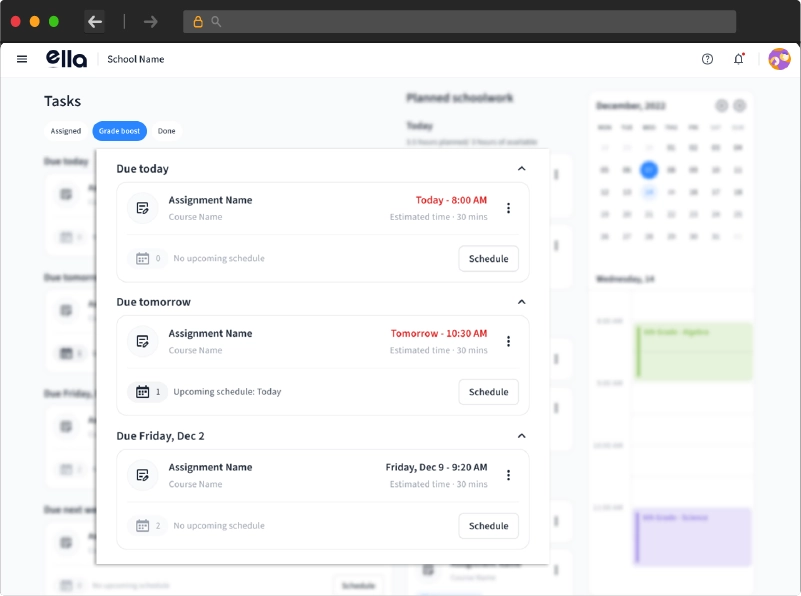Image resolution: width=801 pixels, height=596 pixels.
Task: Open the user profile avatar
Action: pyautogui.click(x=779, y=59)
